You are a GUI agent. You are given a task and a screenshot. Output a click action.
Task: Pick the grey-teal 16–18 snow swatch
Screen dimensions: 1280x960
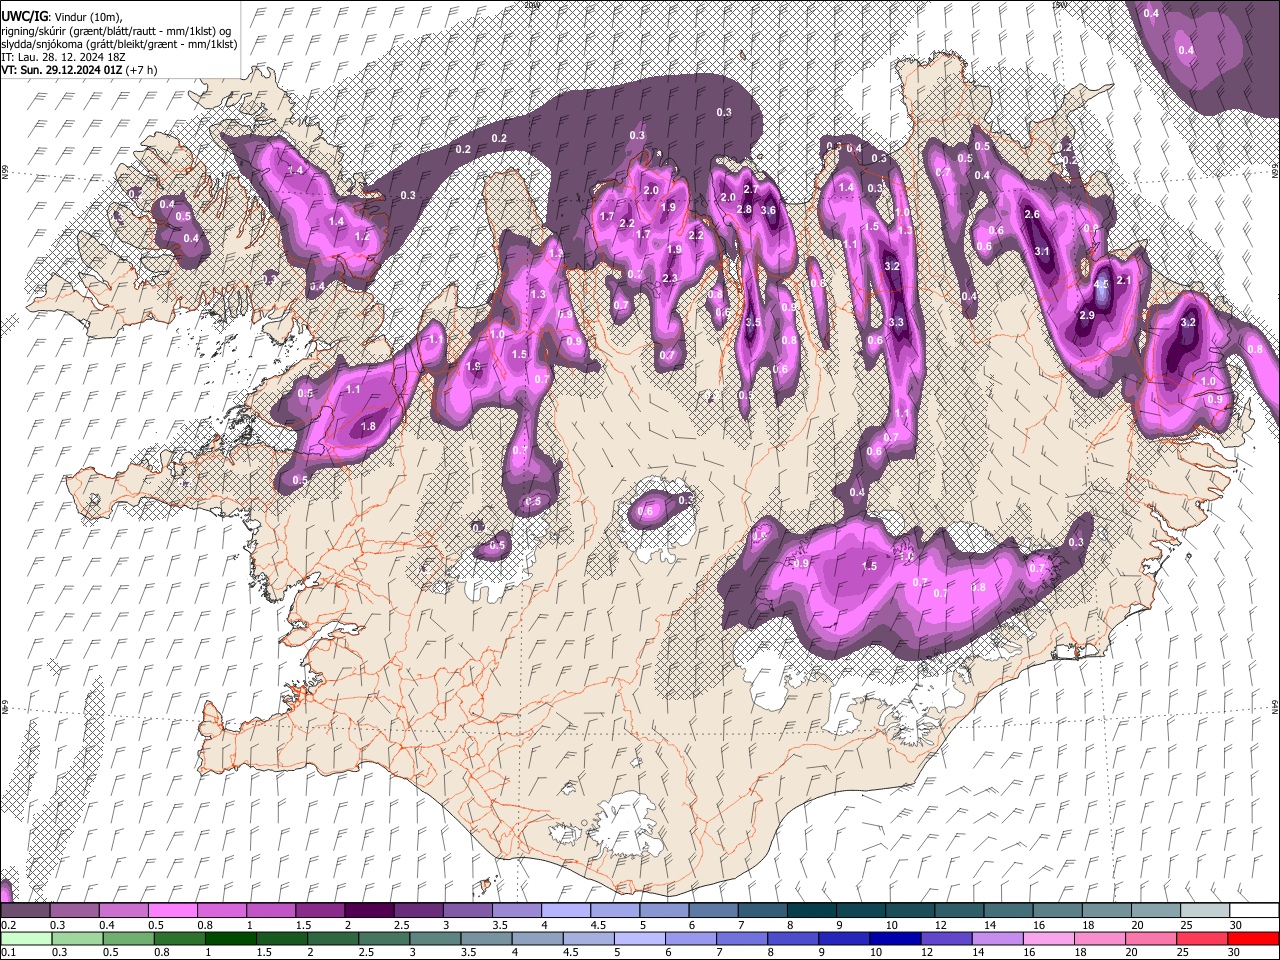(x=1057, y=910)
